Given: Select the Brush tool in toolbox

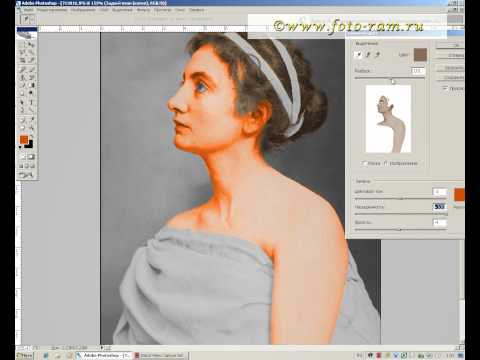Looking at the screenshot, I should click(31, 70).
